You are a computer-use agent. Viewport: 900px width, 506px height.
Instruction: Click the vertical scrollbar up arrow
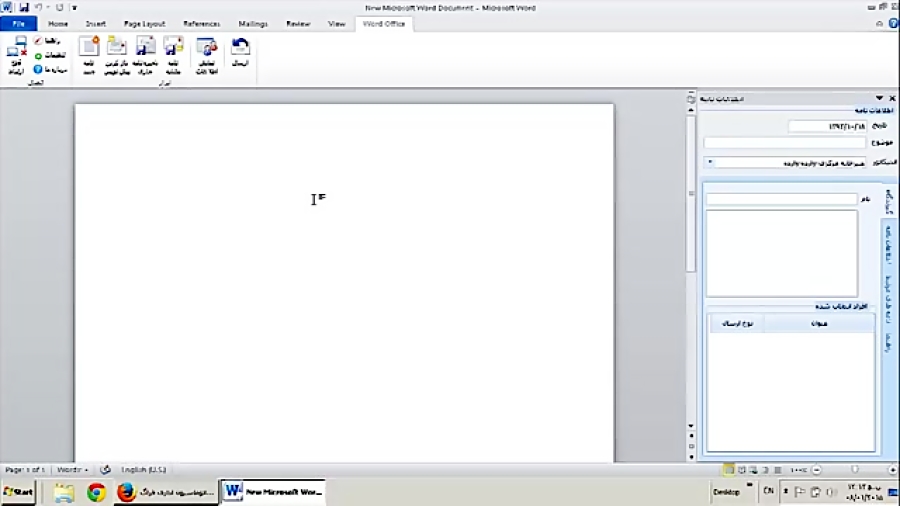pyautogui.click(x=690, y=110)
